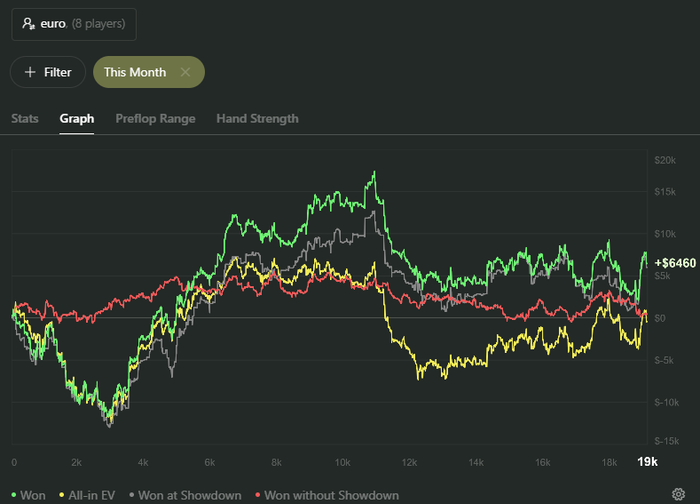Image resolution: width=700 pixels, height=504 pixels.
Task: Click the This Month filter label
Action: 134,72
